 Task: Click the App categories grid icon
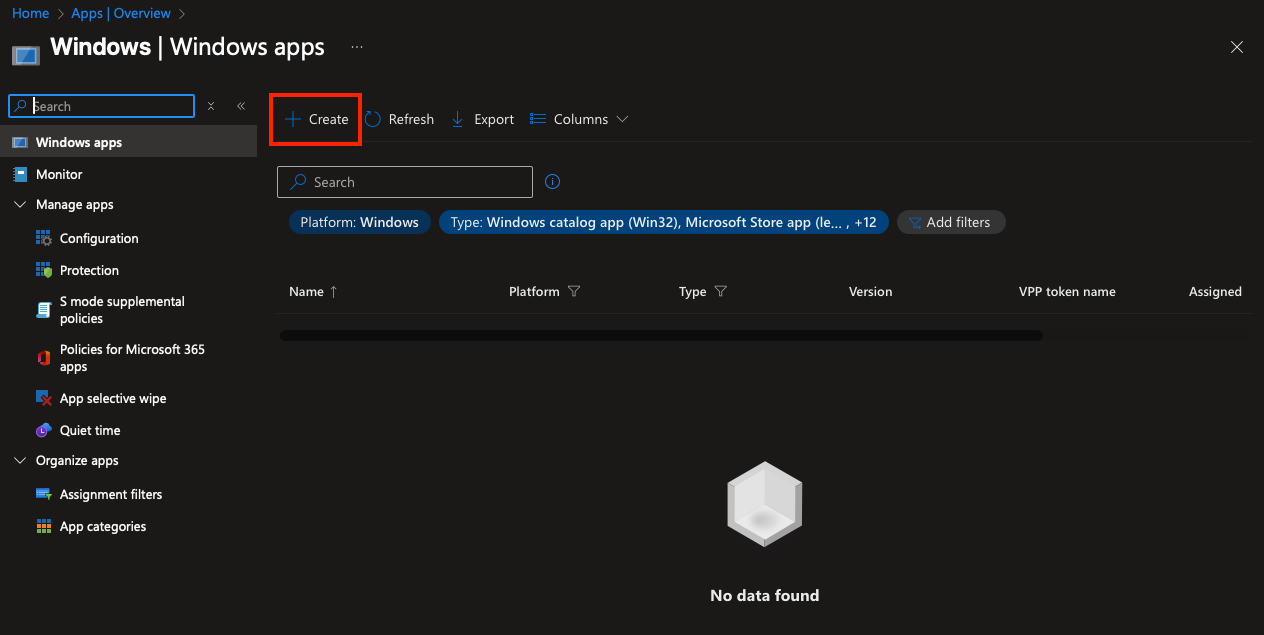click(x=44, y=526)
